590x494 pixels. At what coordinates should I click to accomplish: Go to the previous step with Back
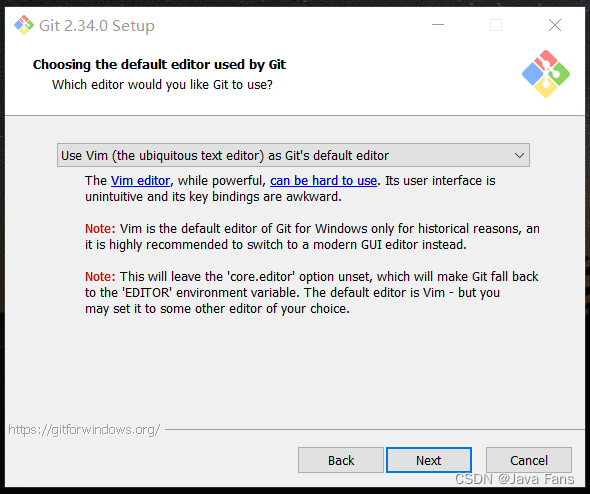pyautogui.click(x=341, y=460)
